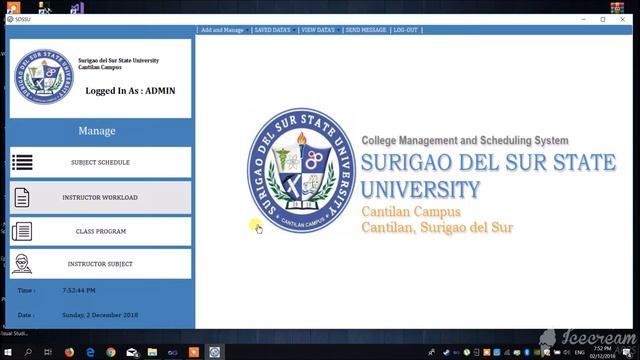Image resolution: width=640 pixels, height=360 pixels.
Task: Open the SUBJECT SCHEDULE section
Action: coord(100,162)
